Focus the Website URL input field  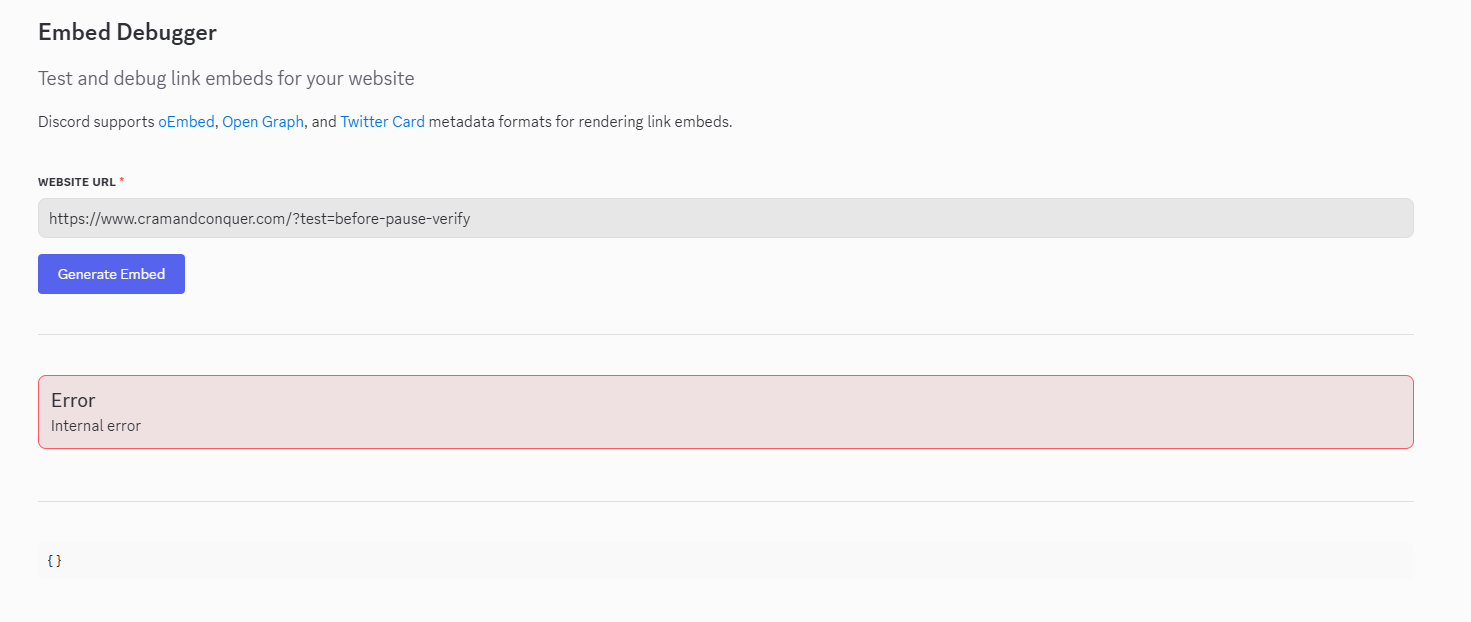click(725, 218)
